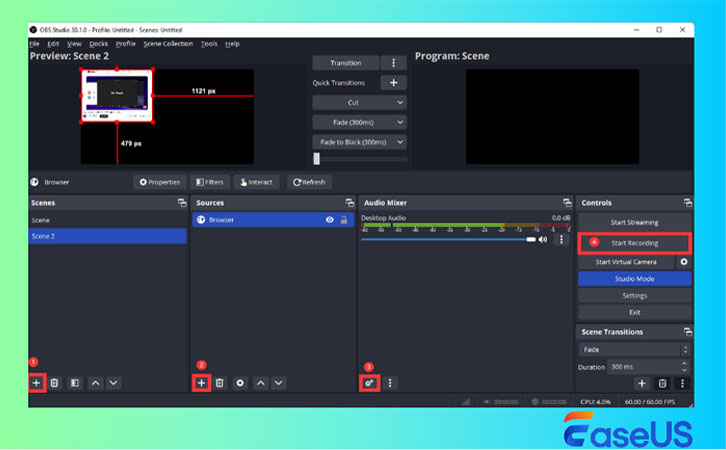Expand Fade to Black (300ms) dropdown
Screen dimensions: 726x450
pyautogui.click(x=359, y=142)
